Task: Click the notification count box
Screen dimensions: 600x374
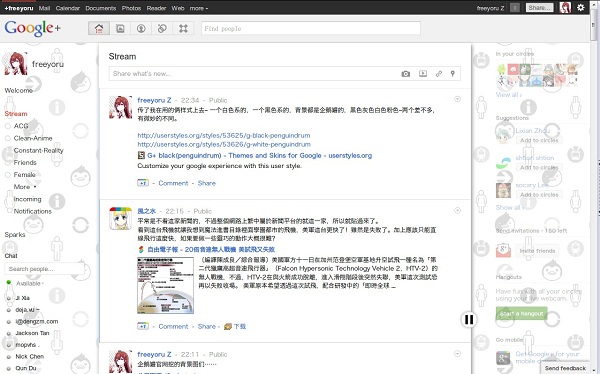Action: (515, 8)
